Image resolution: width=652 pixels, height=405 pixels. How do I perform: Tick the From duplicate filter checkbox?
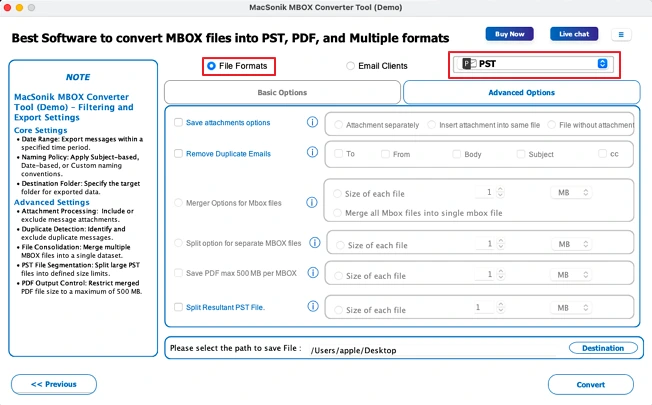[385, 154]
